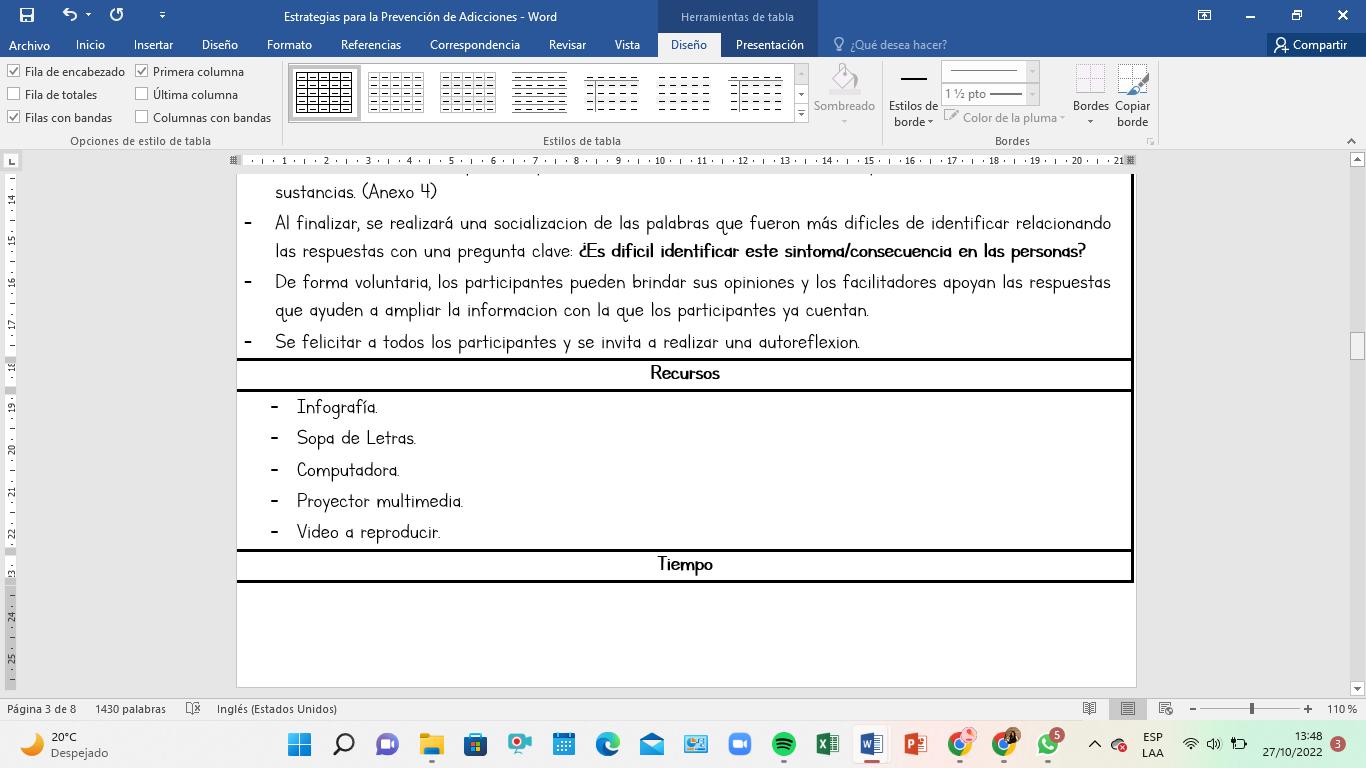Click the 110 % zoom level

1342,709
